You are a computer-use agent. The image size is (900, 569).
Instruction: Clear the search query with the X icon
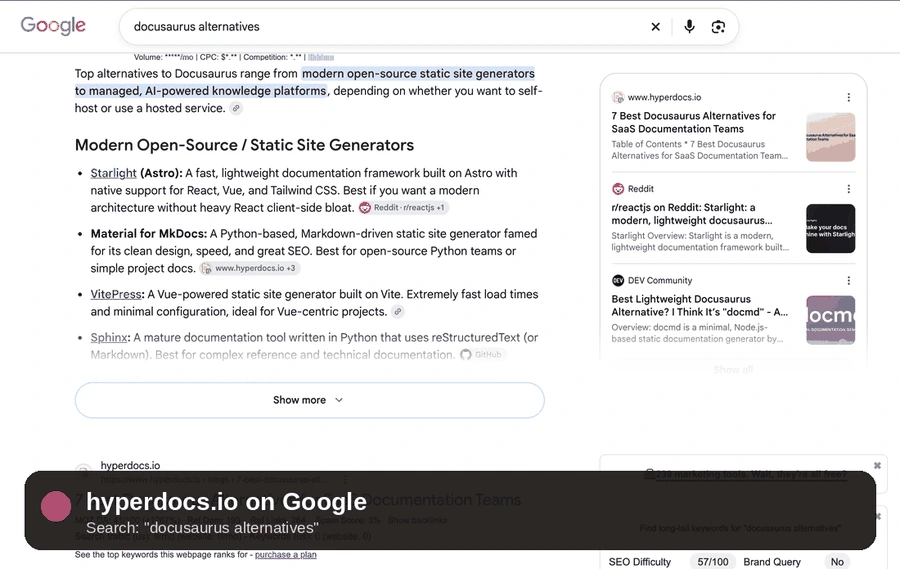pyautogui.click(x=655, y=26)
